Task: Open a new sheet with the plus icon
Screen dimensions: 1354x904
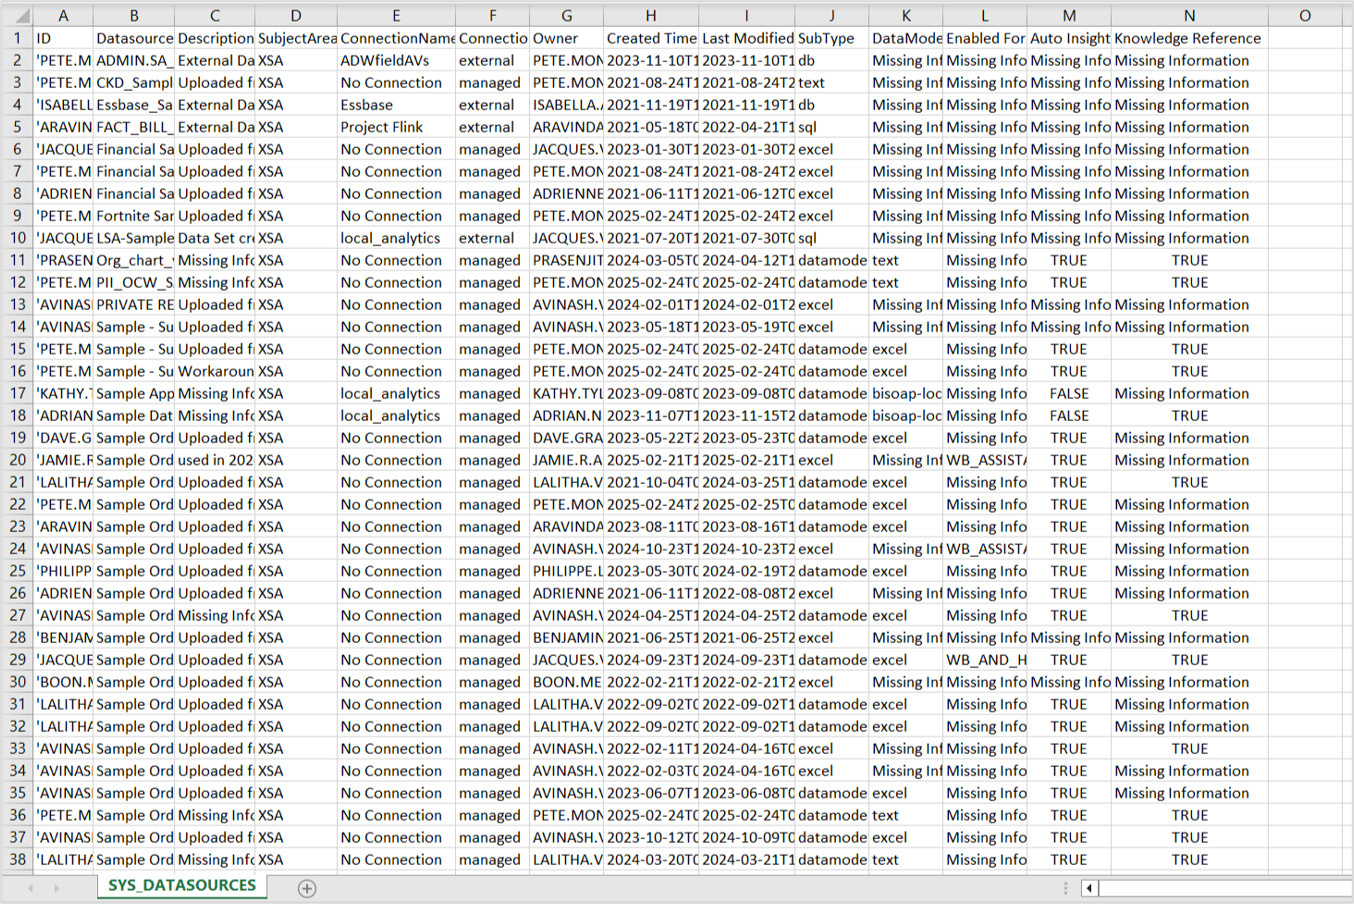Action: pos(308,886)
